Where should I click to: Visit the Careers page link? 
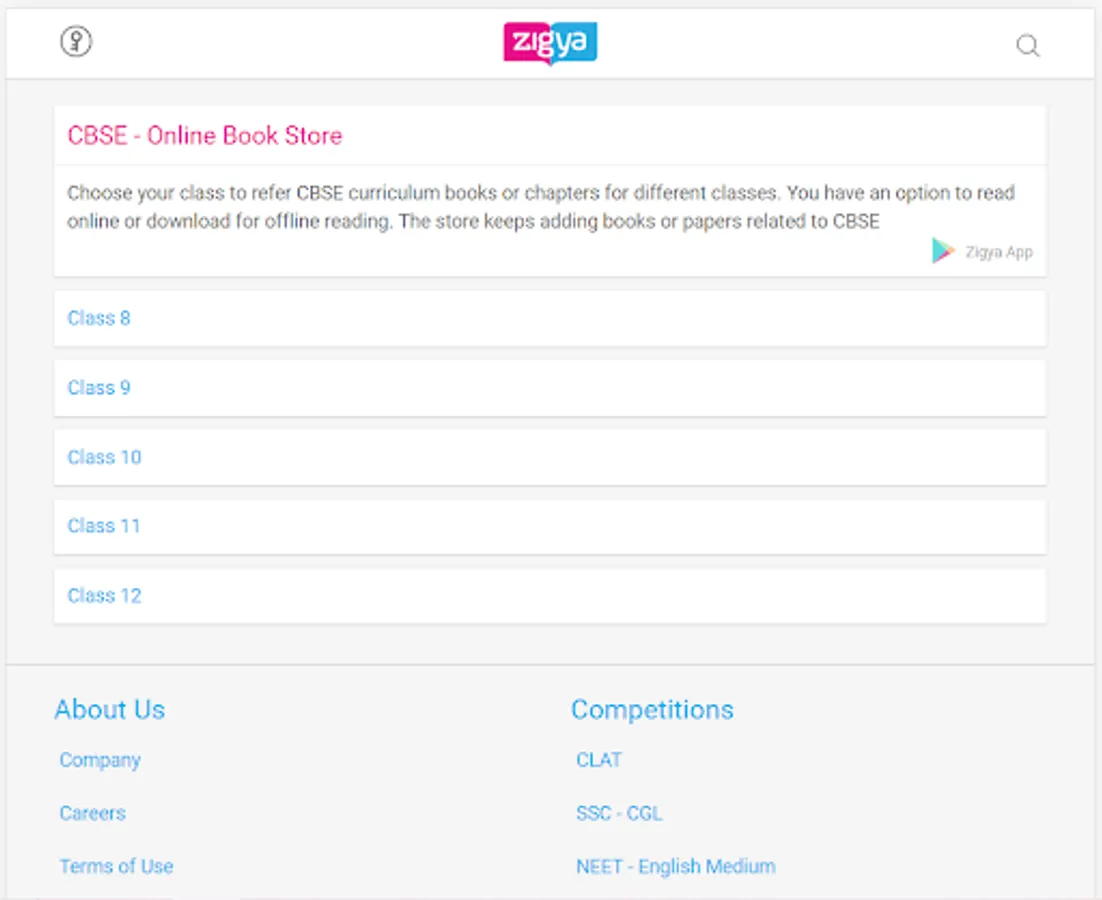click(x=92, y=813)
